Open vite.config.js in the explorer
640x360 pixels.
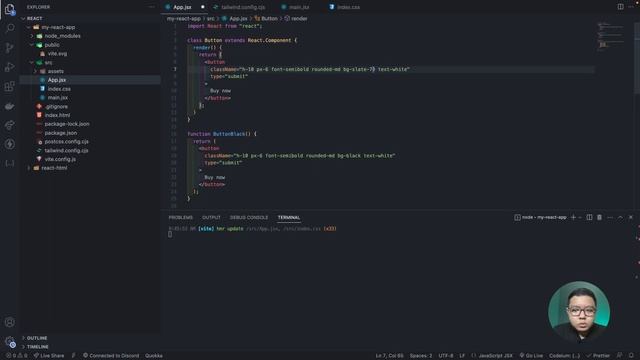[60, 159]
